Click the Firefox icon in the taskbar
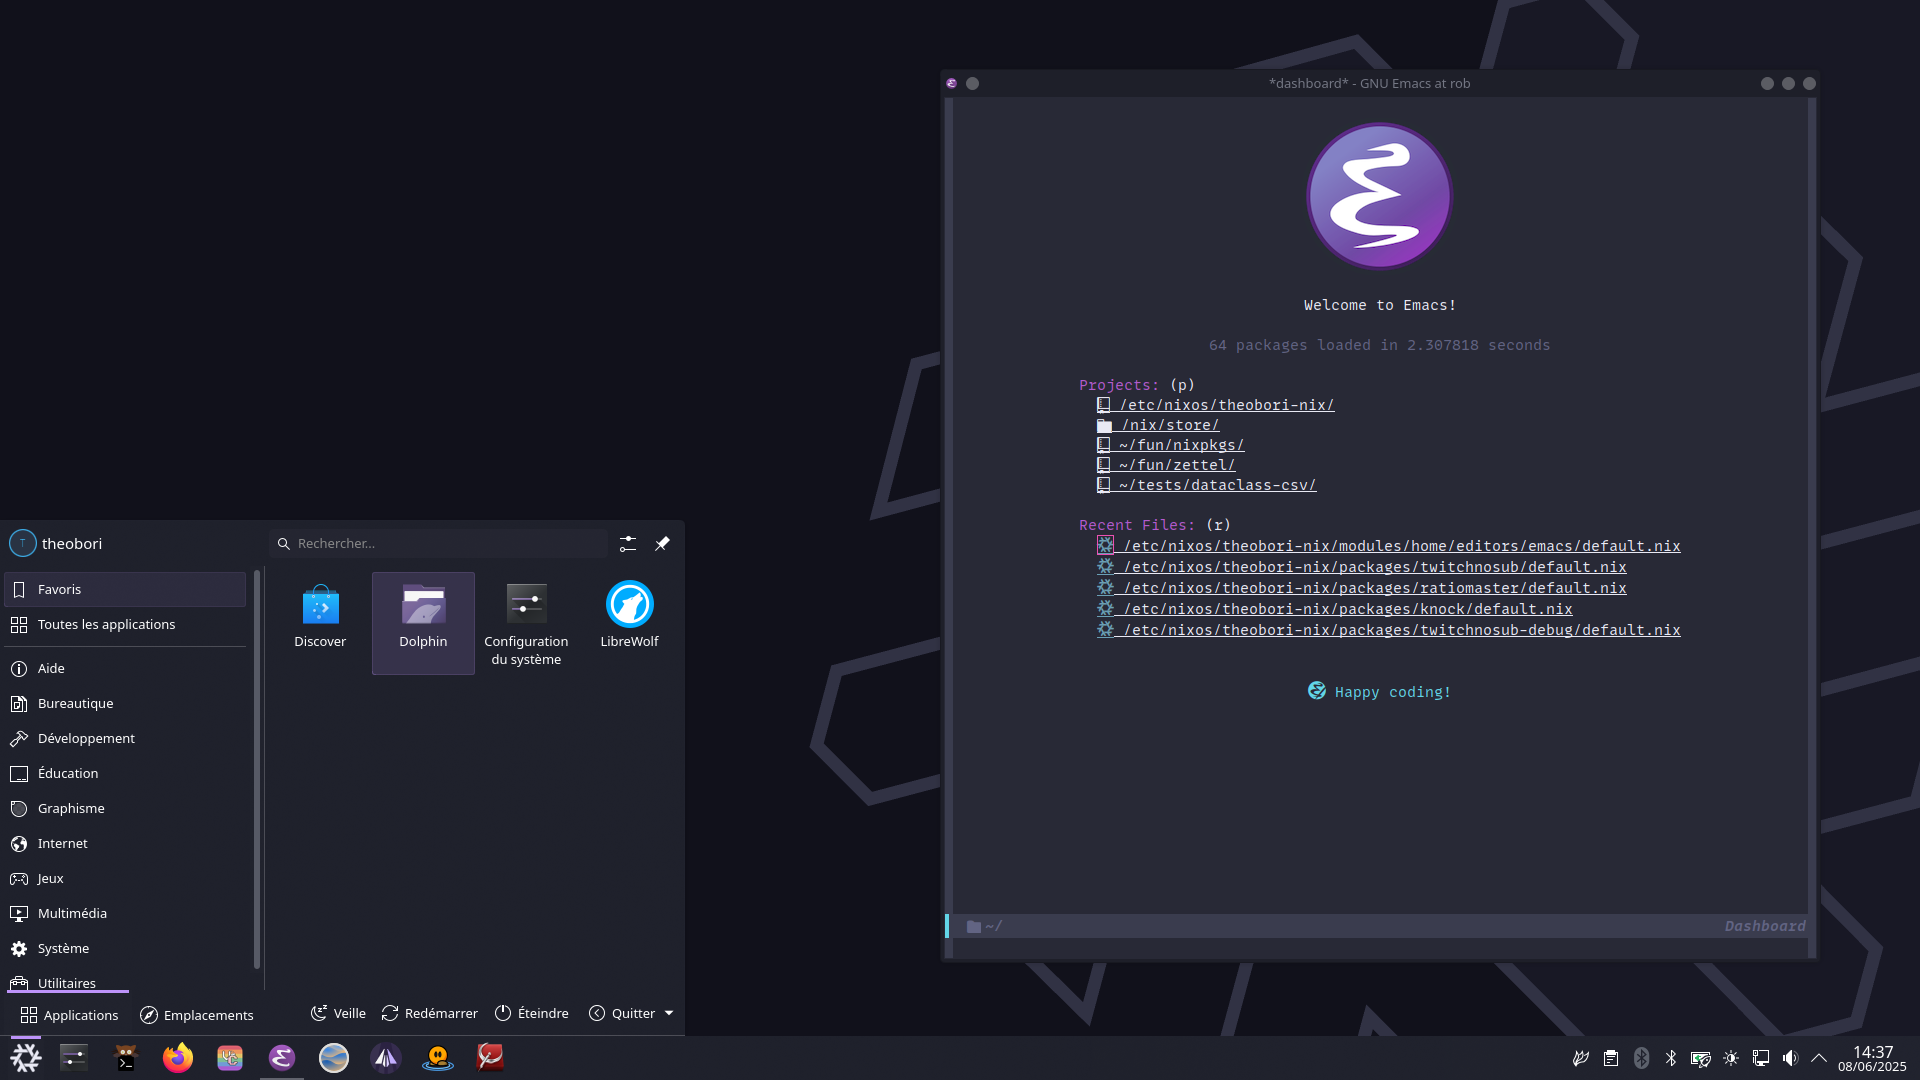This screenshot has height=1080, width=1920. click(x=178, y=1057)
